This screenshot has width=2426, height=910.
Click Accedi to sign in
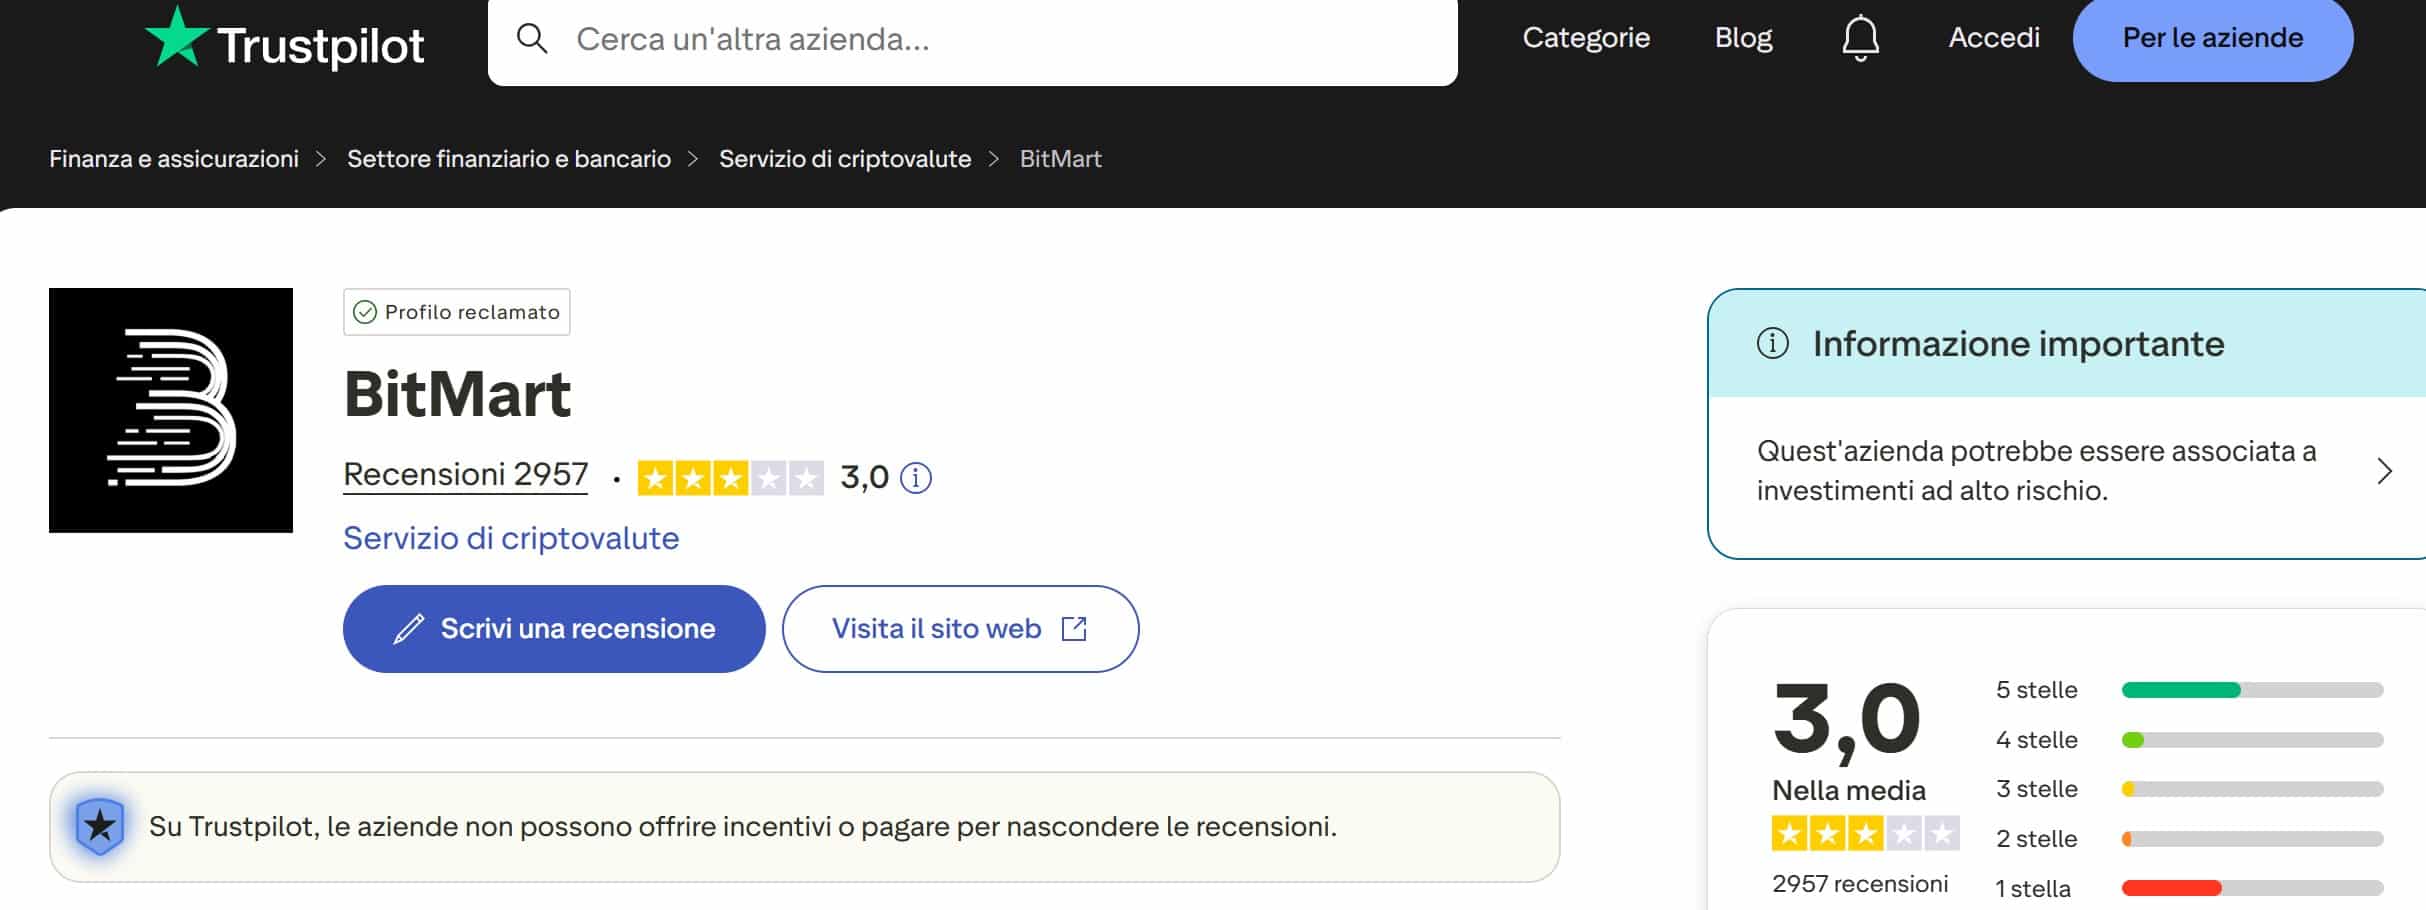1993,38
